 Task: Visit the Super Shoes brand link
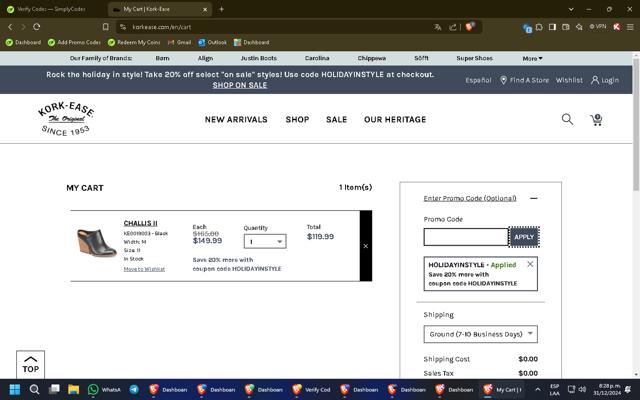tap(474, 58)
